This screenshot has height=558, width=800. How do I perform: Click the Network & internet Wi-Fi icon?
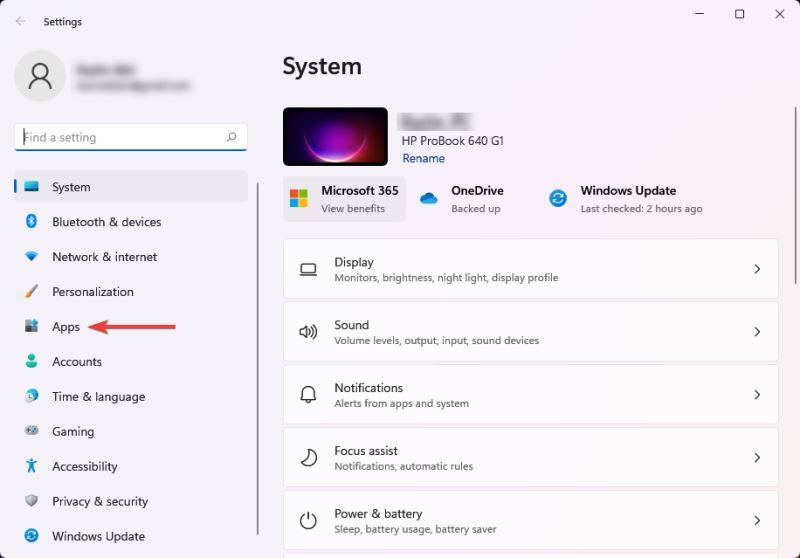31,257
